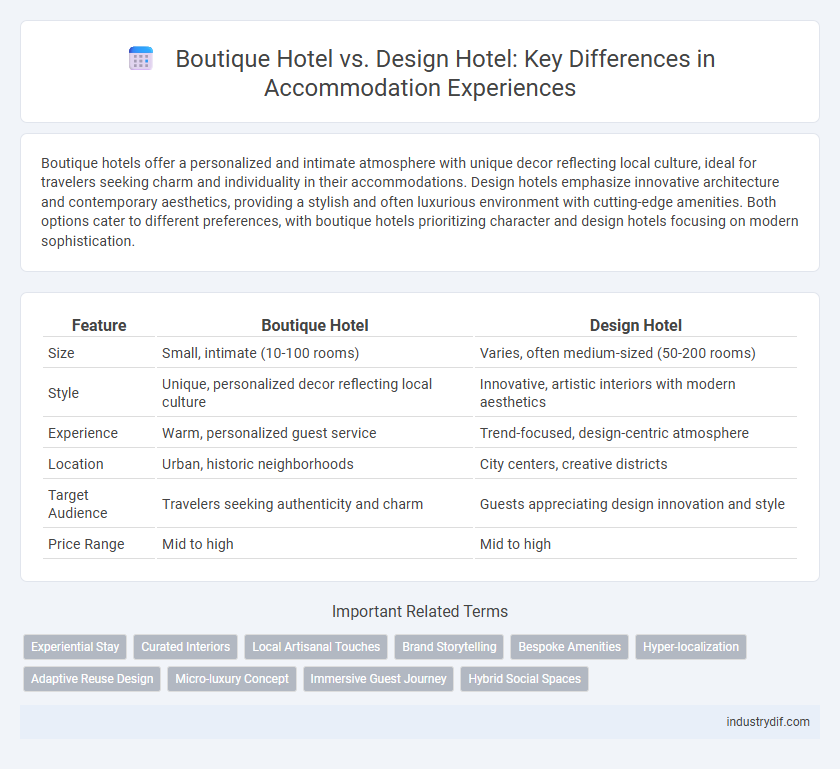
Task: Click the Size row label
Action: click(x=61, y=353)
